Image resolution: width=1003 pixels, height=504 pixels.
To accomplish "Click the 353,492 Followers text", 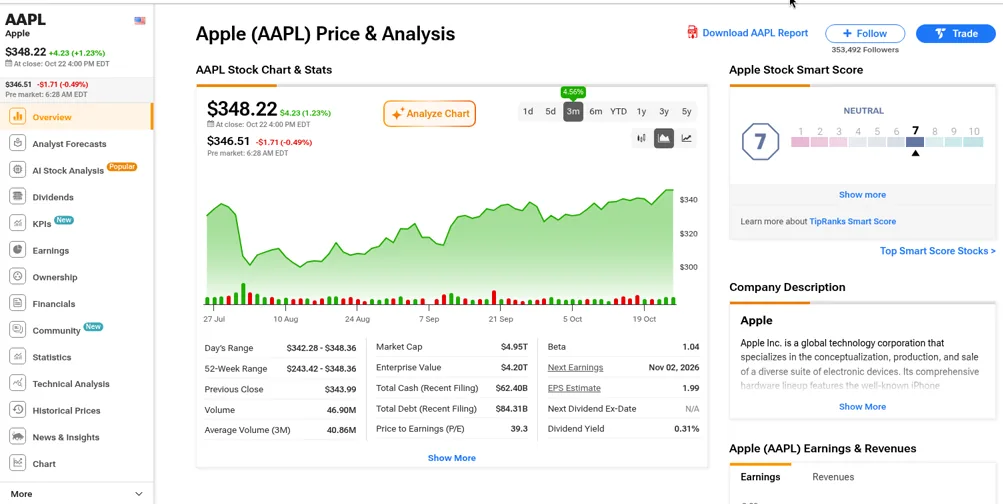I will (x=865, y=49).
